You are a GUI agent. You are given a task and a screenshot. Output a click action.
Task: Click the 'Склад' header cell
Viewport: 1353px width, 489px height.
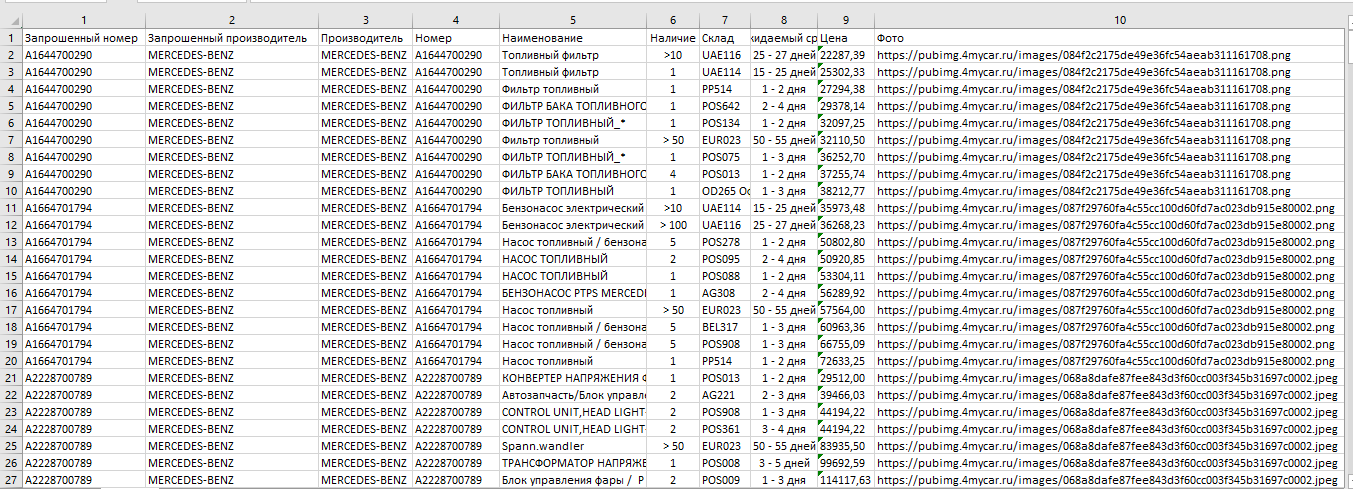724,38
